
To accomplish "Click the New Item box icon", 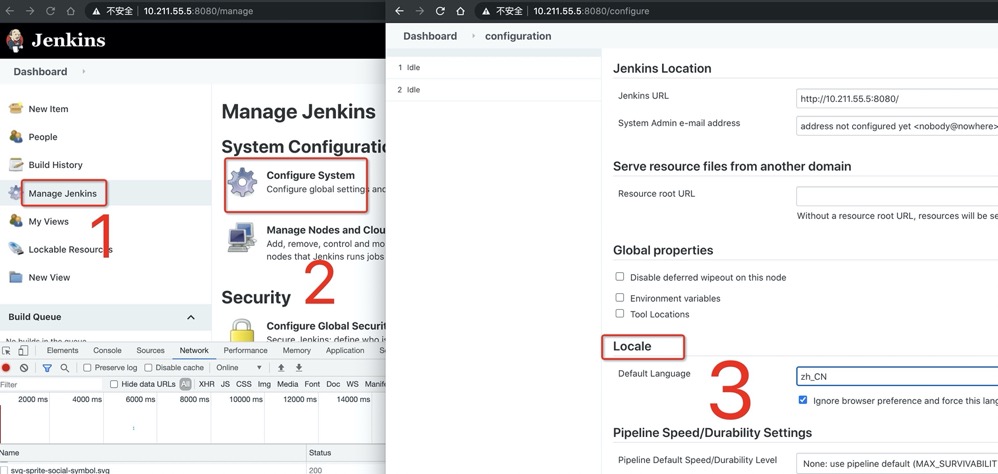I will click(15, 109).
